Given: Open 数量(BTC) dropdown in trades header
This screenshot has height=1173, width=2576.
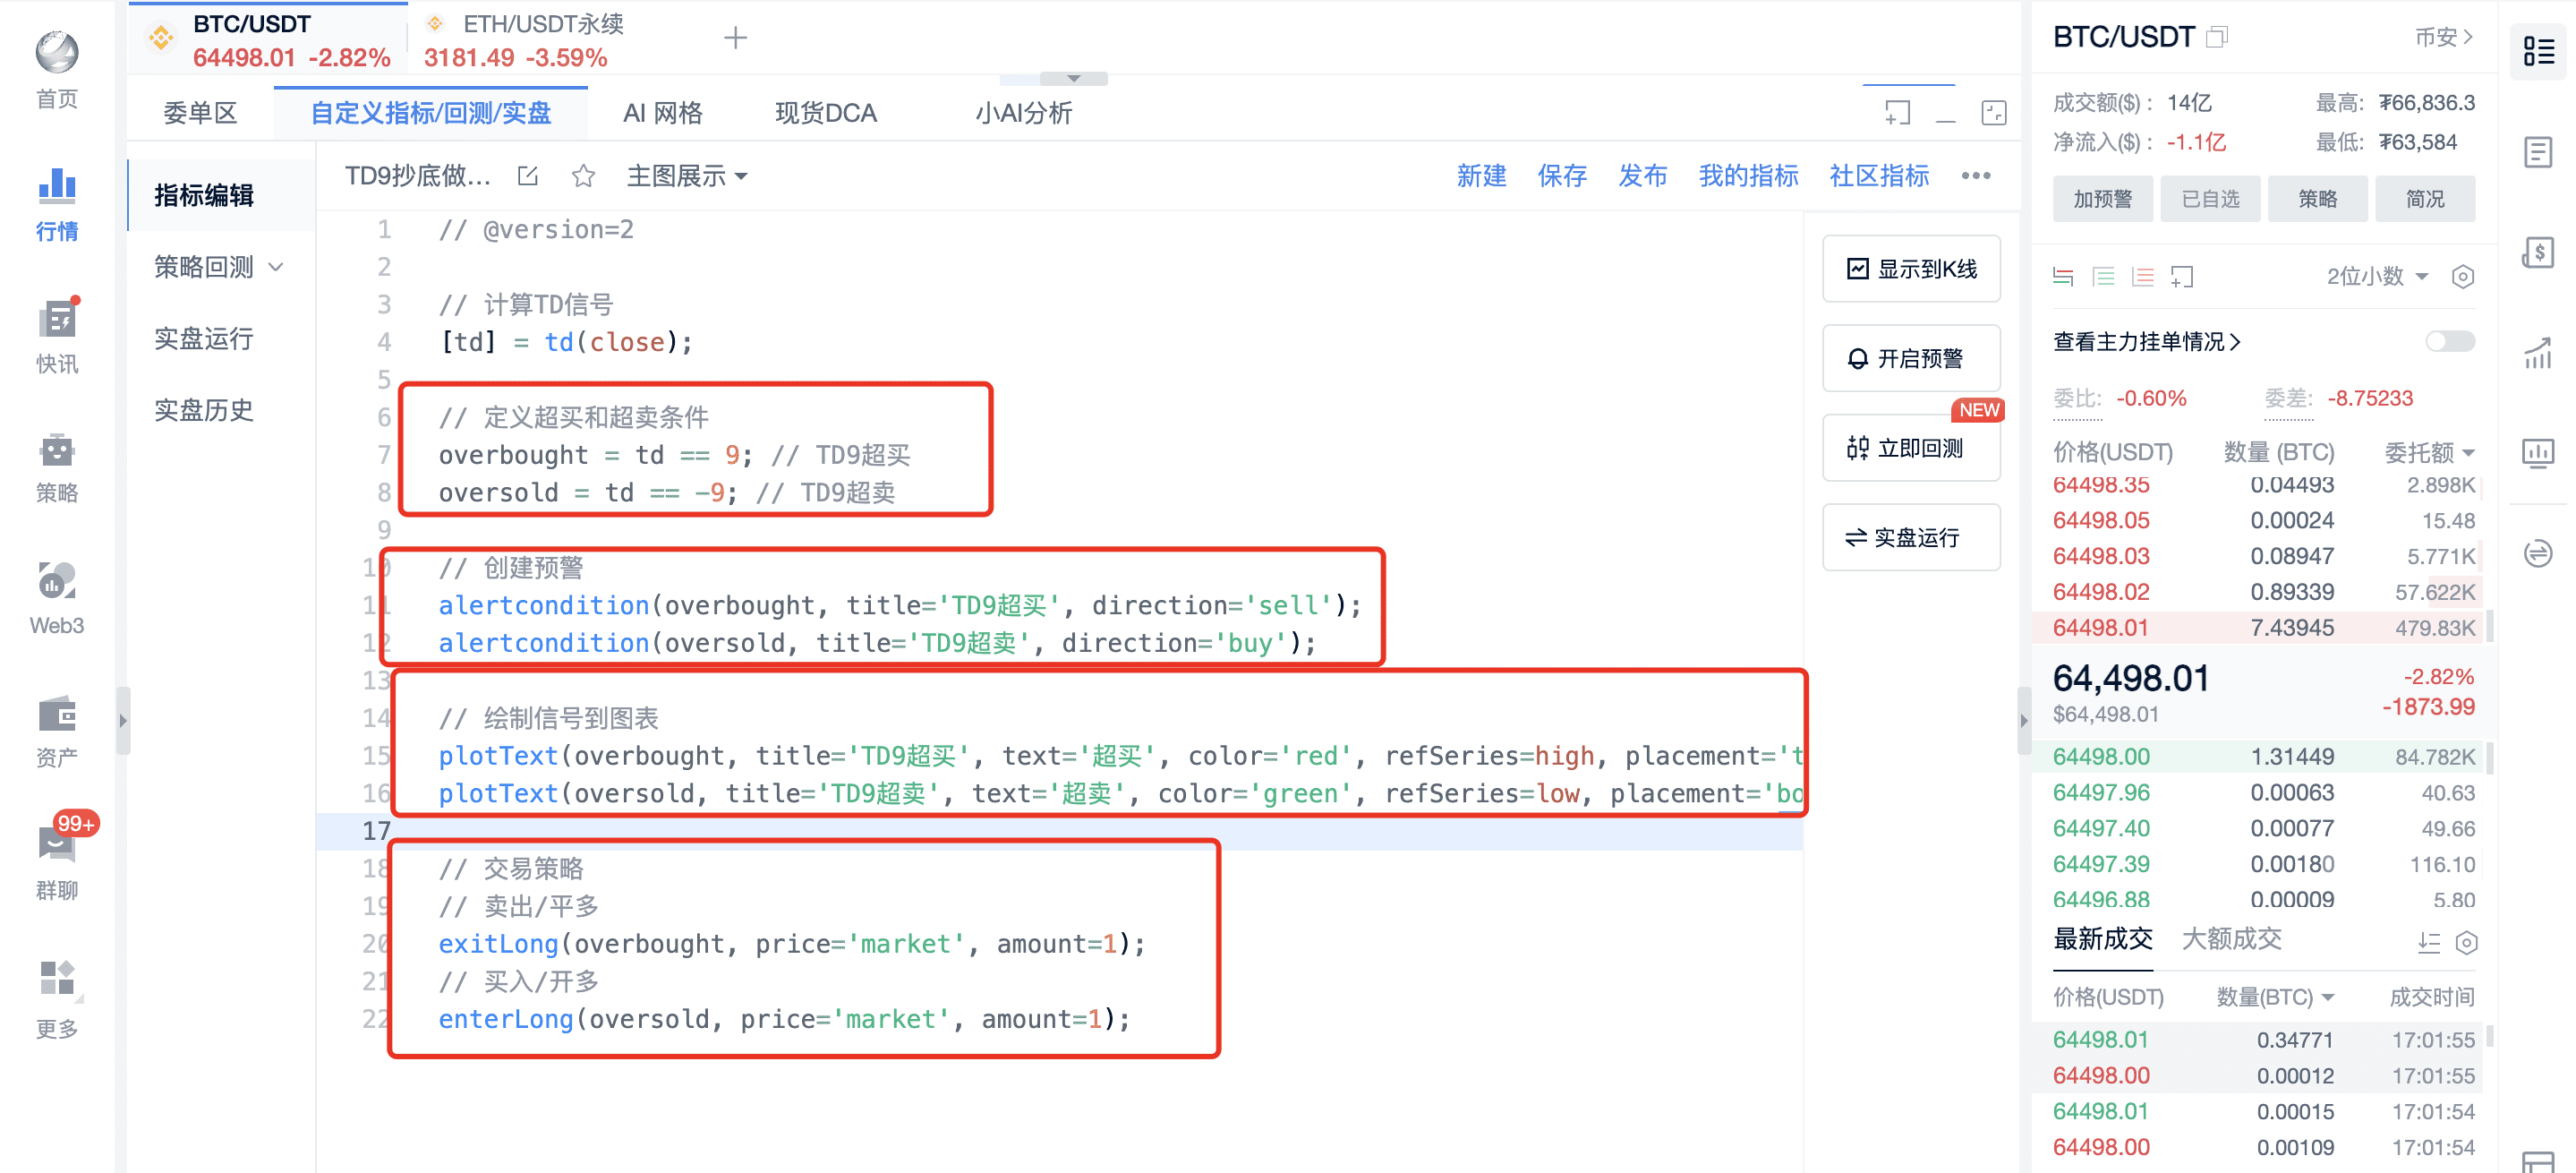Looking at the screenshot, I should pos(2274,997).
